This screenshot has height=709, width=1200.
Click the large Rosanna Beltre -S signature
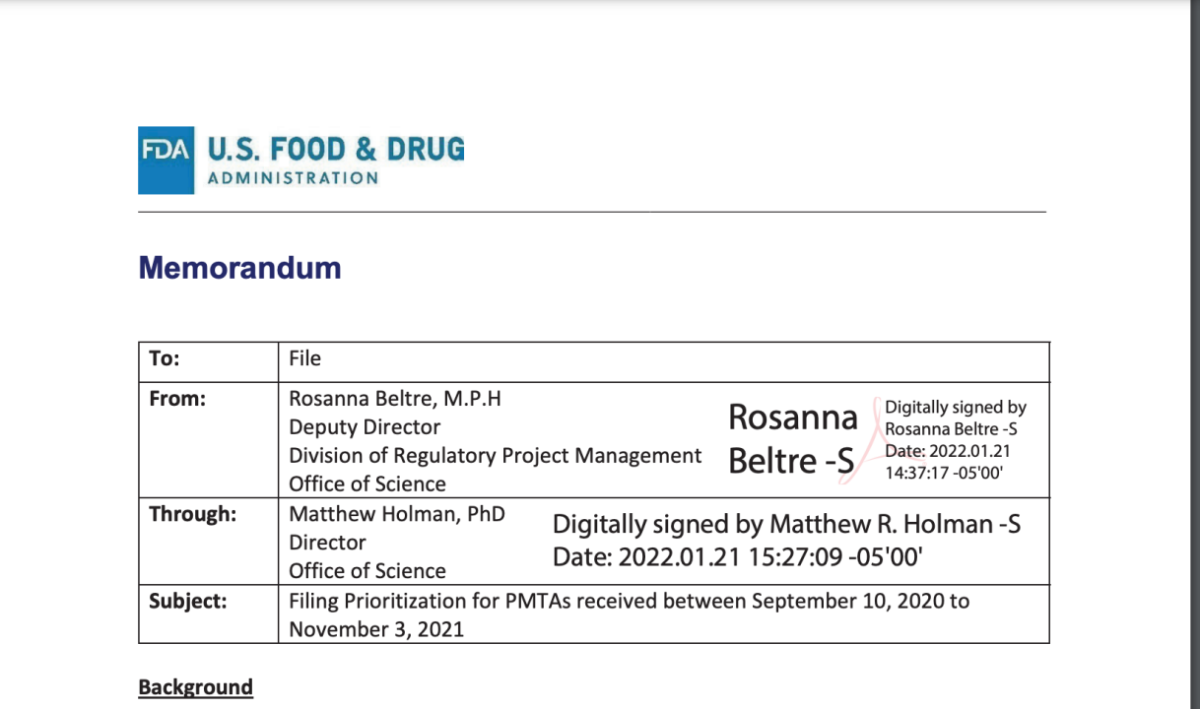tap(793, 438)
